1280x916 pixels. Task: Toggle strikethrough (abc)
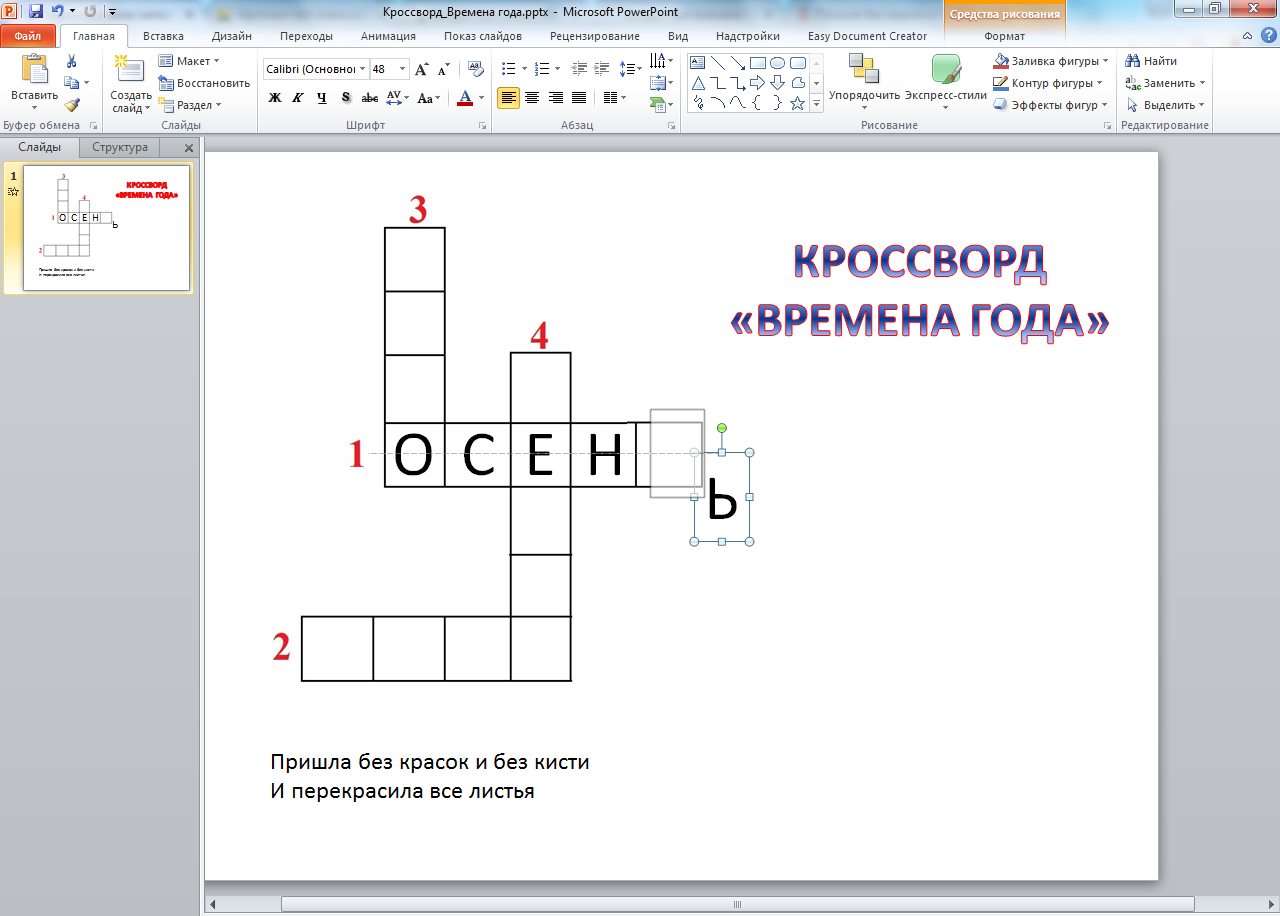370,98
